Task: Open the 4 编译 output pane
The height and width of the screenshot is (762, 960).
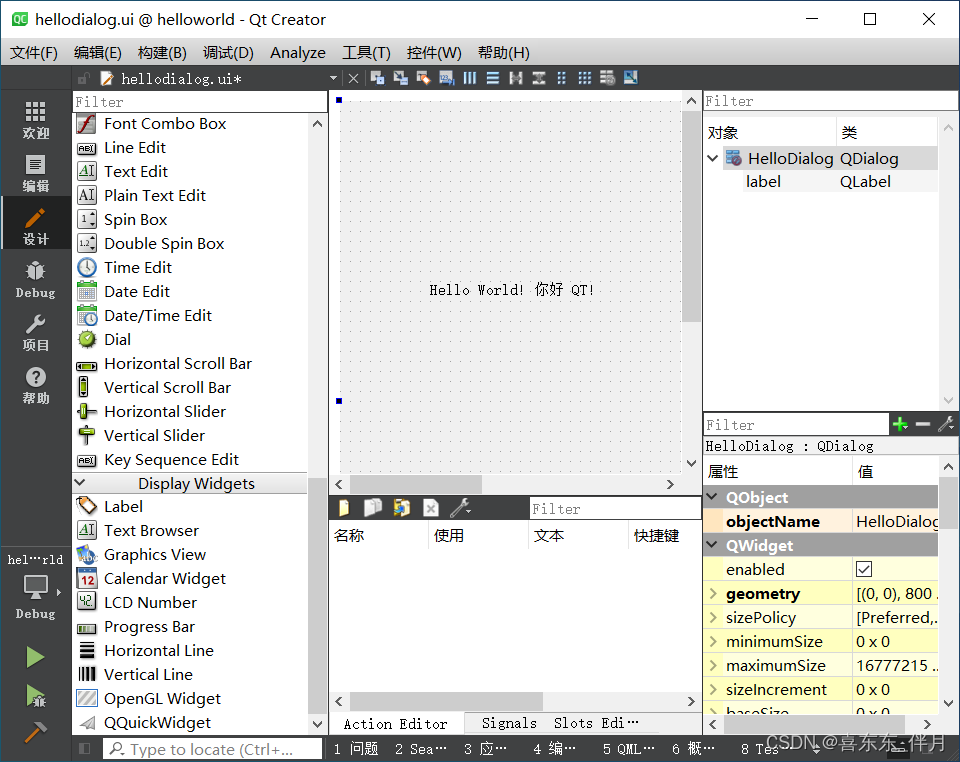Action: (555, 749)
